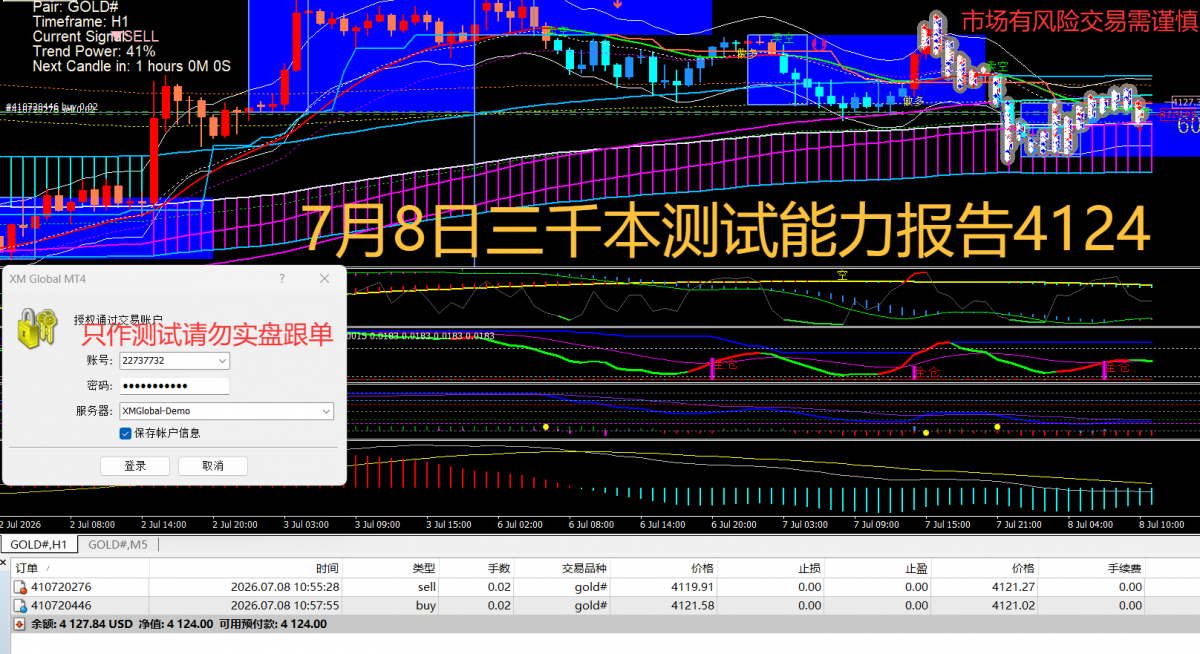Click the 3 Jul 03:00 time axis label
Image resolution: width=1200 pixels, height=654 pixels.
coord(307,524)
